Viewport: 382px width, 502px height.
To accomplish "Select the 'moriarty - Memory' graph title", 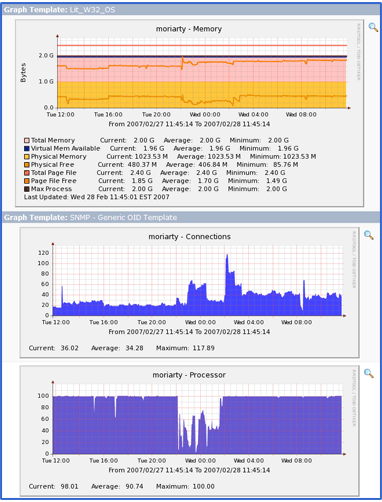I will (189, 29).
